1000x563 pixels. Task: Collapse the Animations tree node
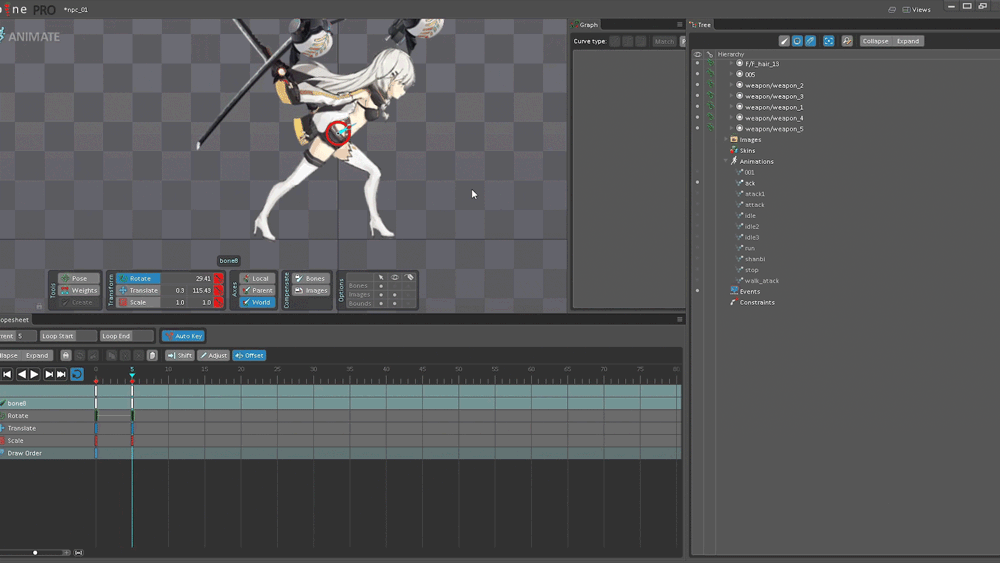(726, 161)
